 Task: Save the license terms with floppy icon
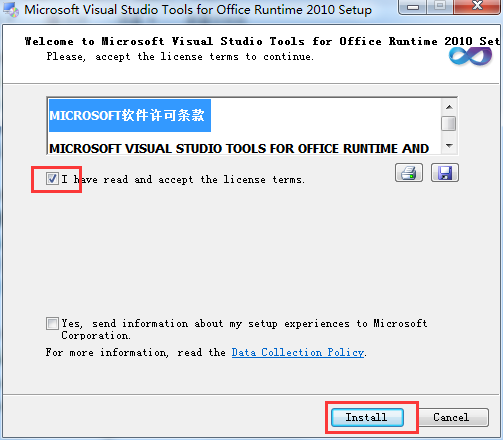[x=445, y=173]
